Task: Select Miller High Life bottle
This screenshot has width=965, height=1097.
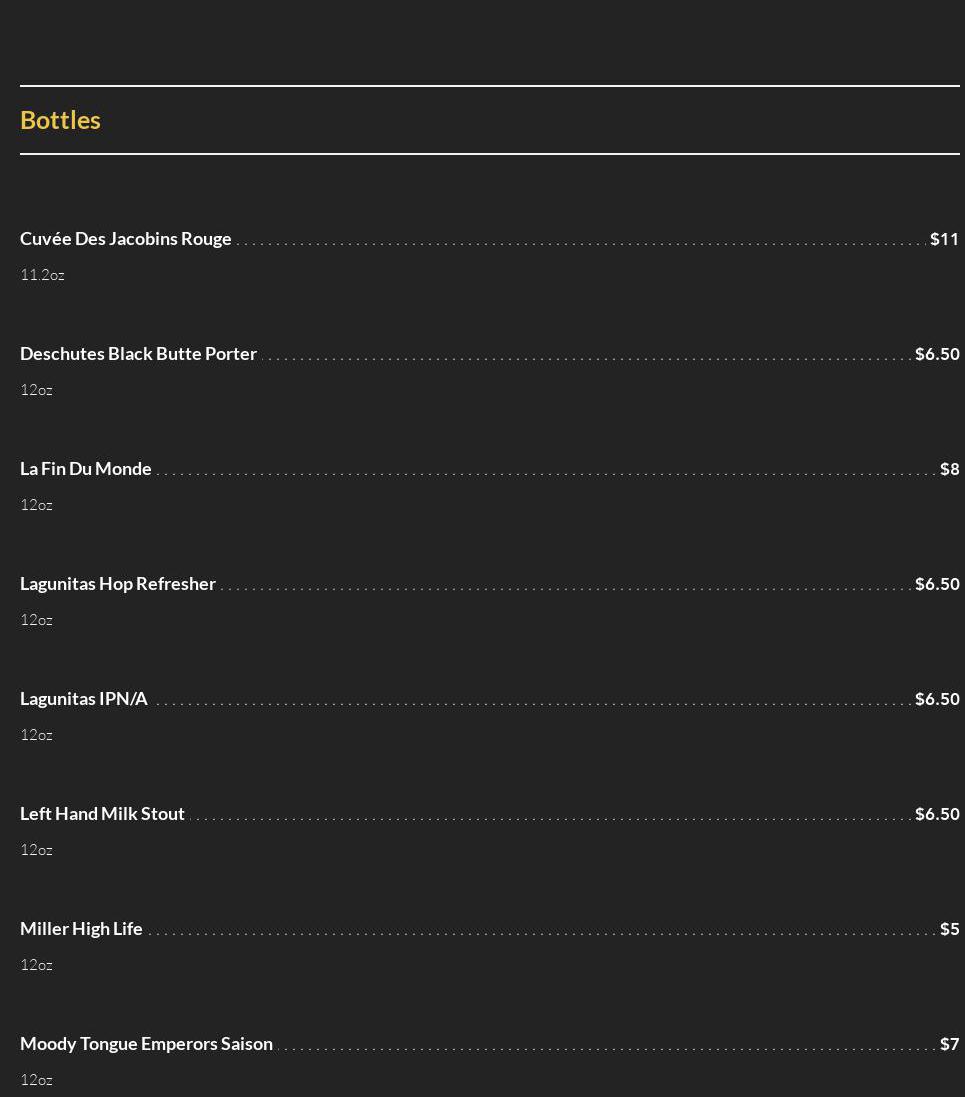Action: click(81, 929)
